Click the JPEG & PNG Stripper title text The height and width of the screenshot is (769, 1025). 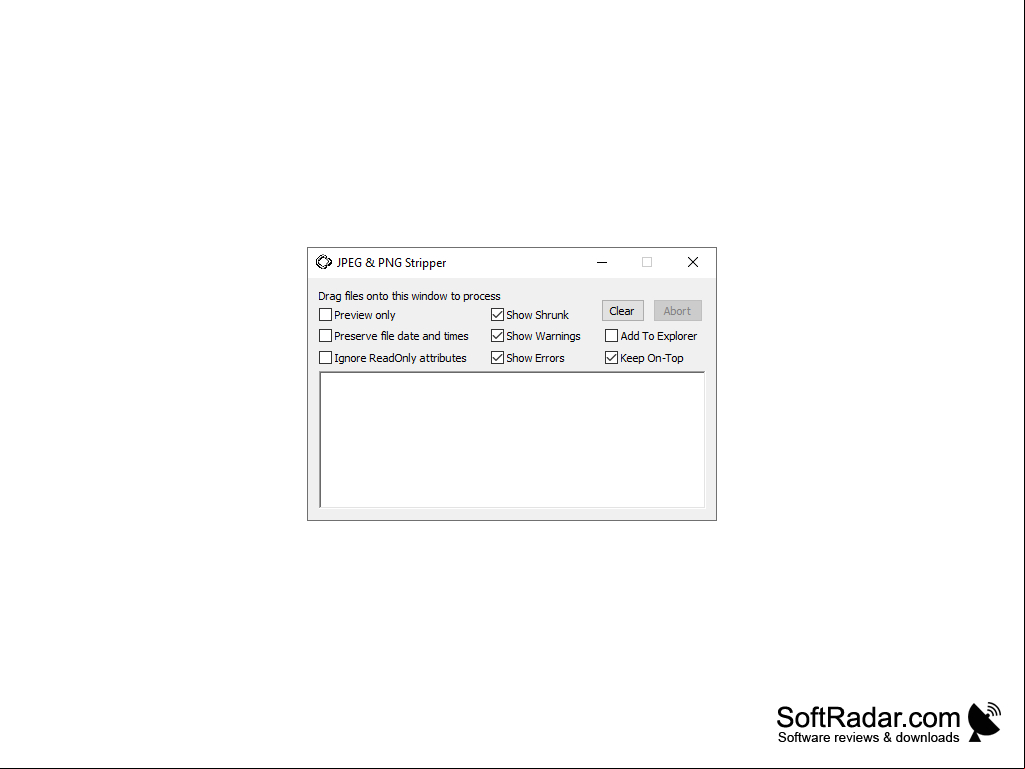392,263
